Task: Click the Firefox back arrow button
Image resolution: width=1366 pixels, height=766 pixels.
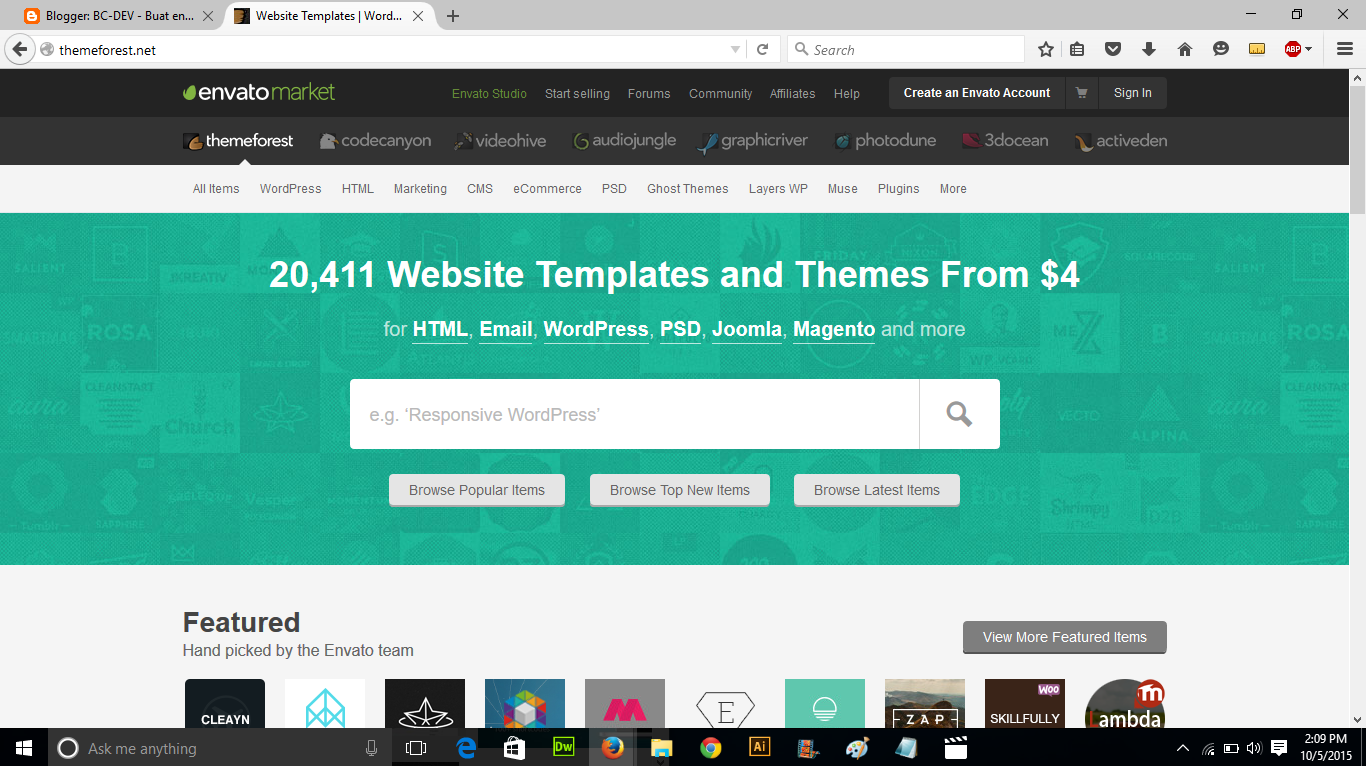Action: tap(19, 49)
